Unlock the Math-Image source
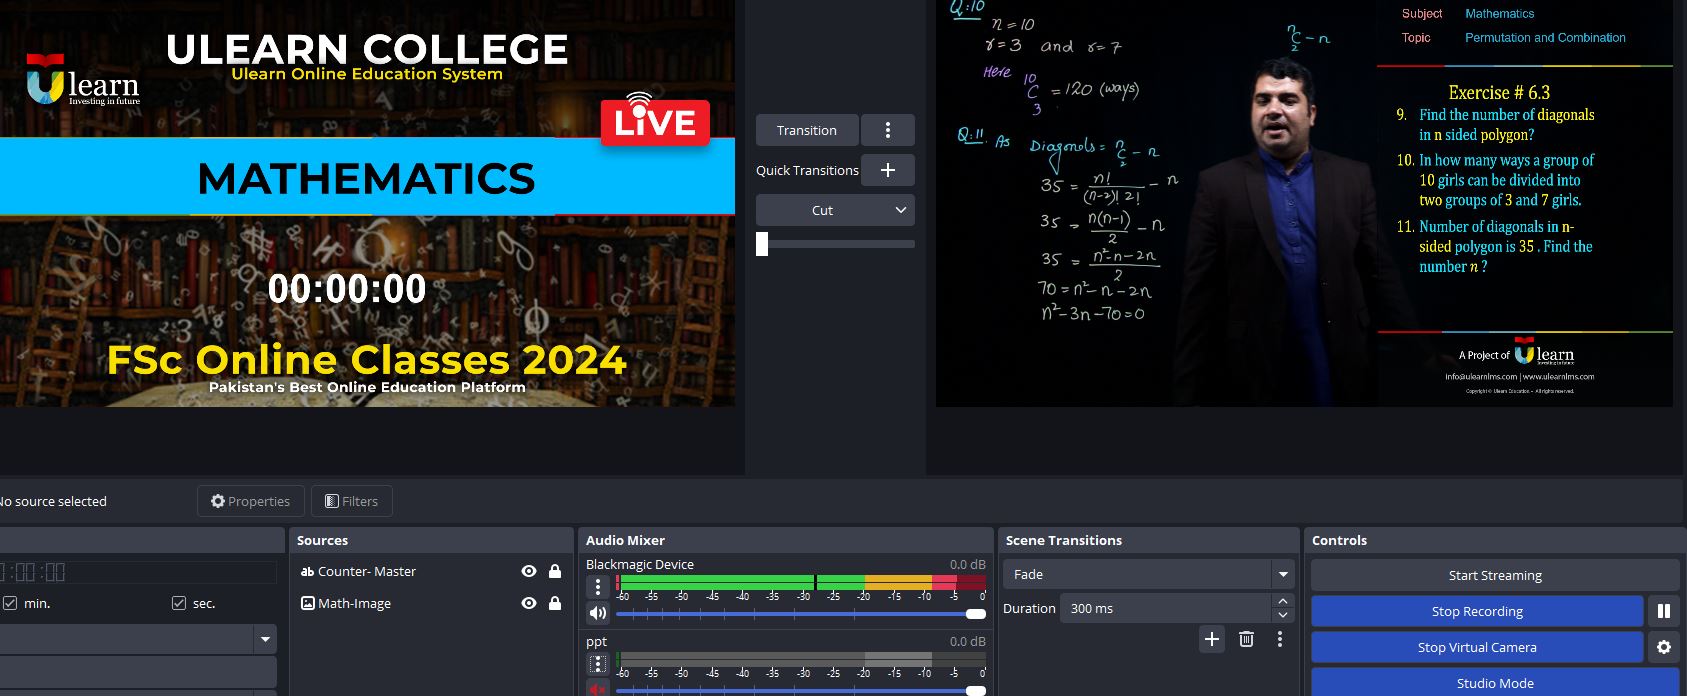 coord(555,603)
